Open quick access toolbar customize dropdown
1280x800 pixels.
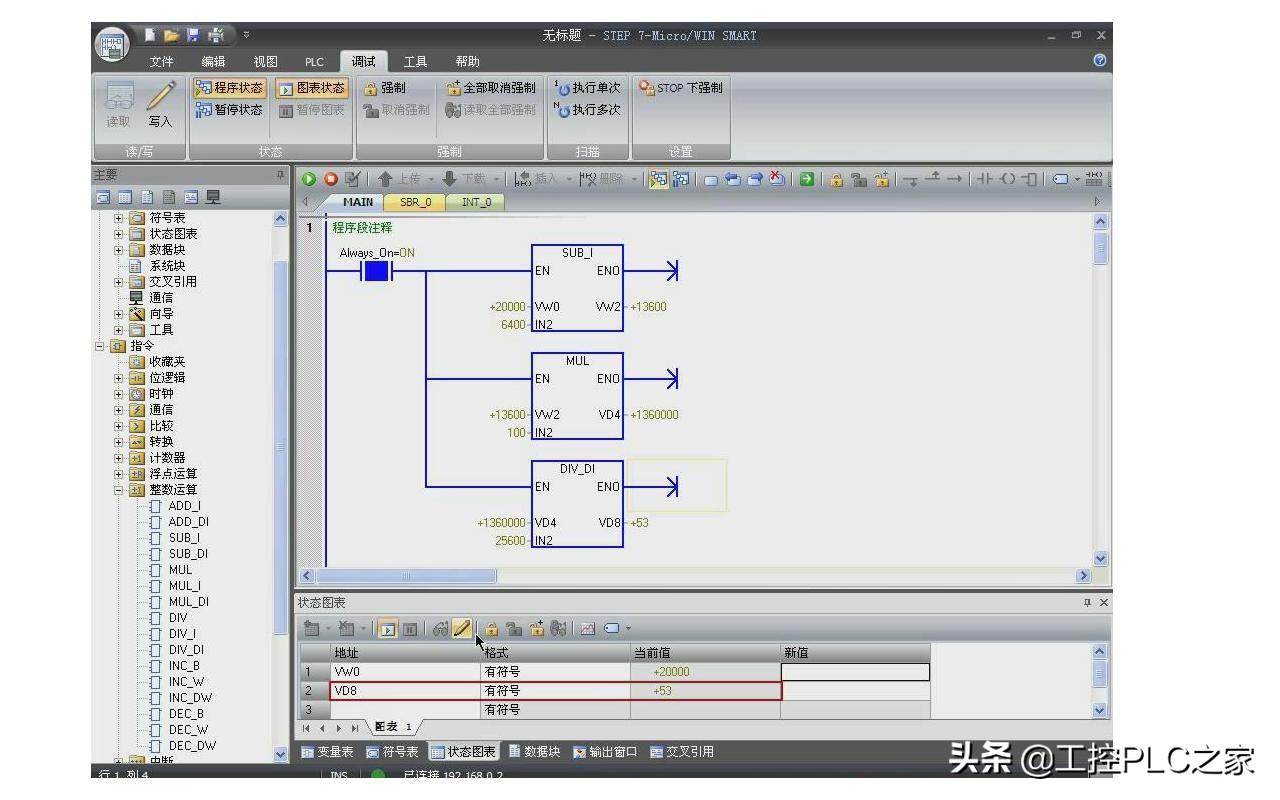pos(247,36)
